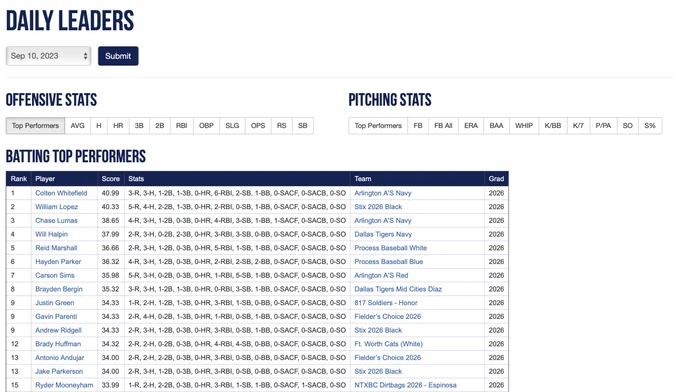This screenshot has width=680, height=392.
Task: Switch to the AVG offensive tab
Action: pyautogui.click(x=78, y=126)
